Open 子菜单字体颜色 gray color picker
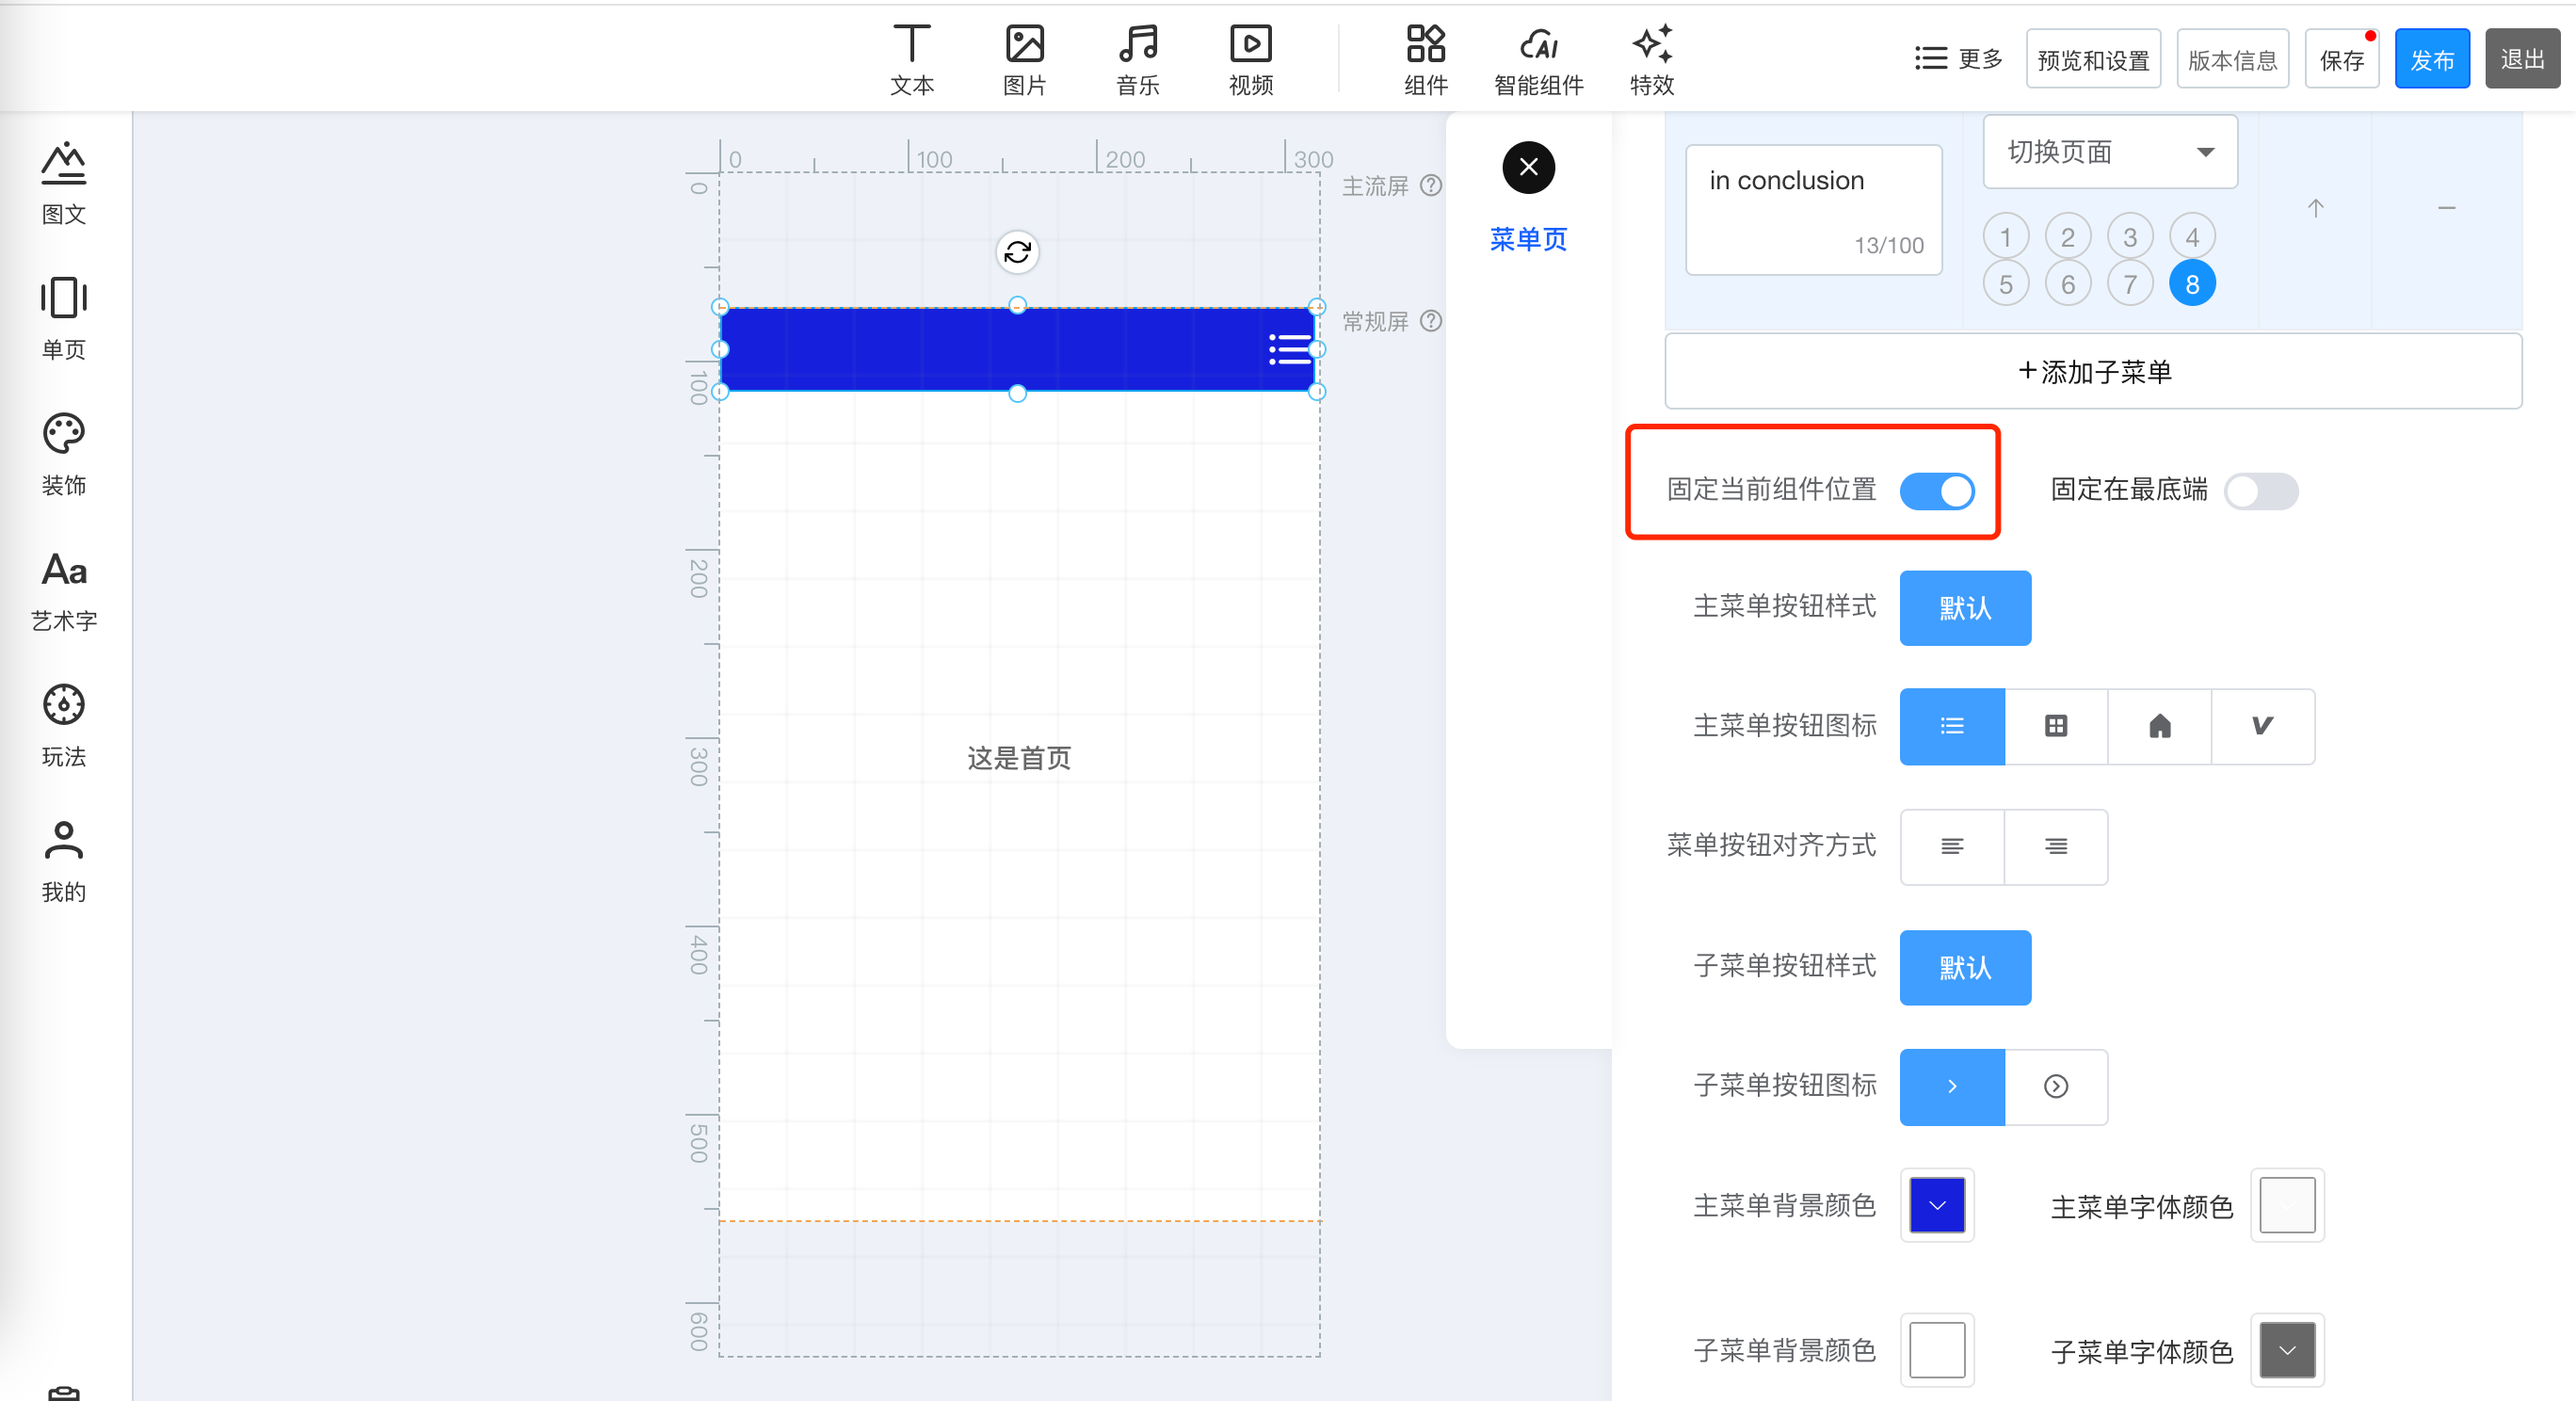Image resolution: width=2576 pixels, height=1401 pixels. (x=2287, y=1350)
